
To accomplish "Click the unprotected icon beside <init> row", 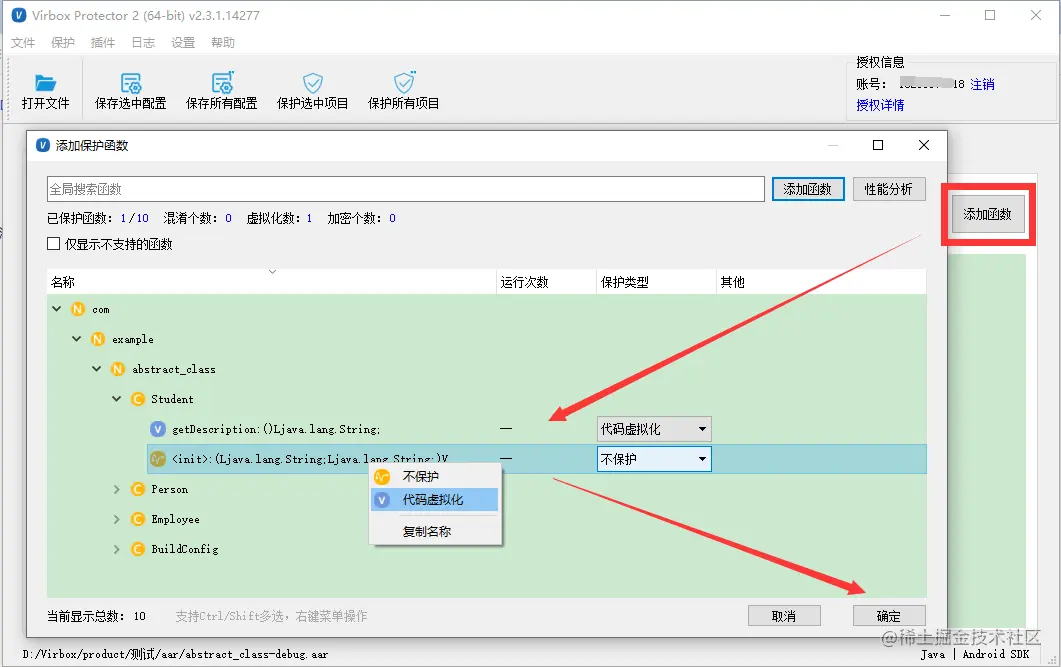I will (x=158, y=459).
